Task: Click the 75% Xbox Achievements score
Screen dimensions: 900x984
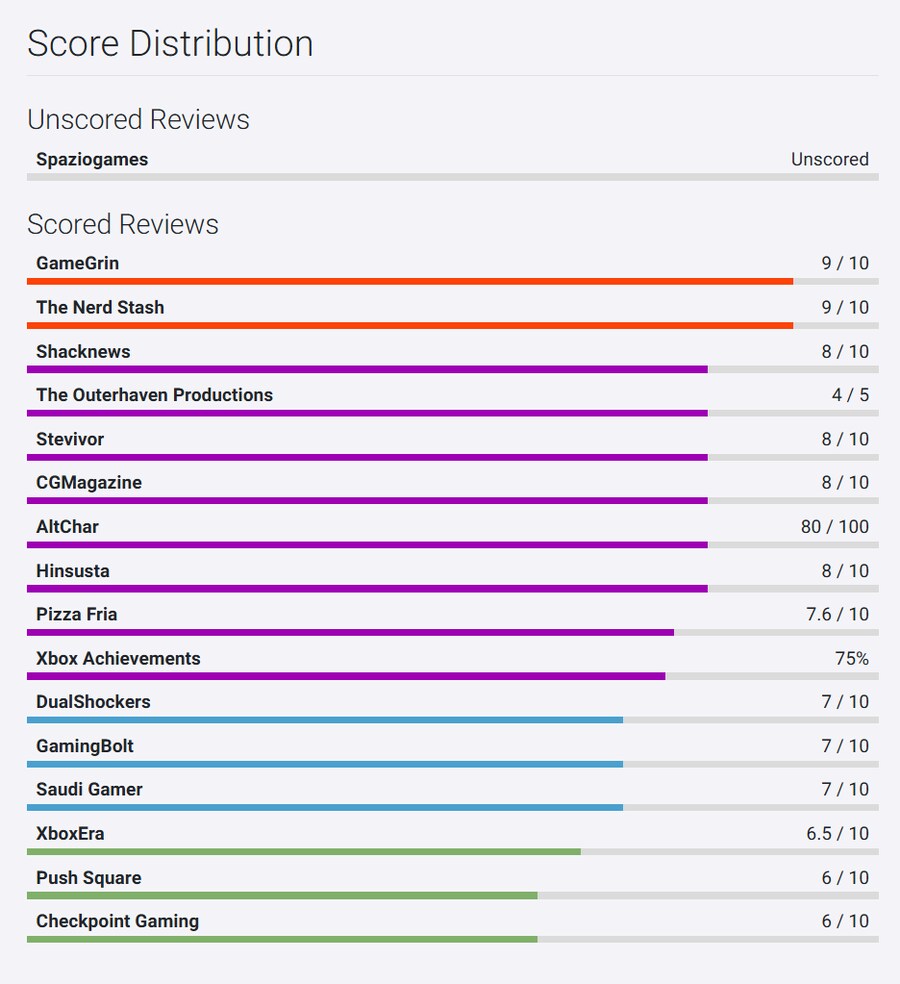Action: coord(851,658)
